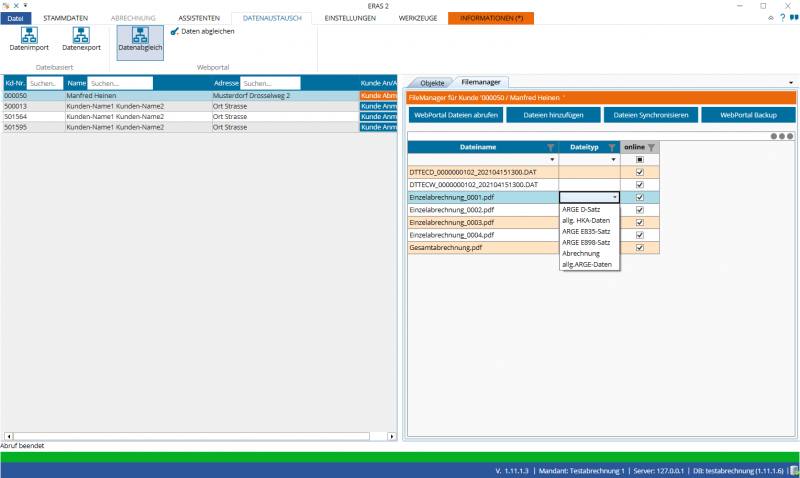
Task: Open the quick access toolbar dropdown arrow
Action: (25, 6)
